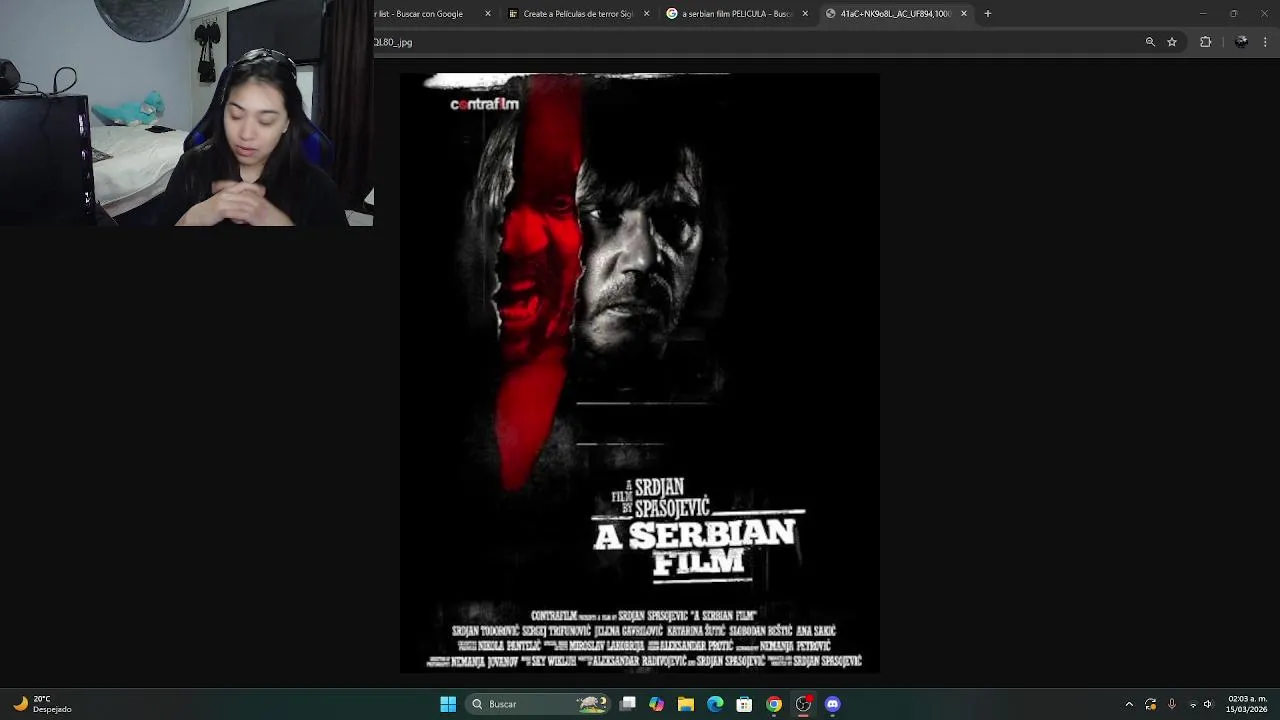Screen dimensions: 1280x720
Task: Switch to Google Chrome taskbar icon
Action: (x=773, y=704)
